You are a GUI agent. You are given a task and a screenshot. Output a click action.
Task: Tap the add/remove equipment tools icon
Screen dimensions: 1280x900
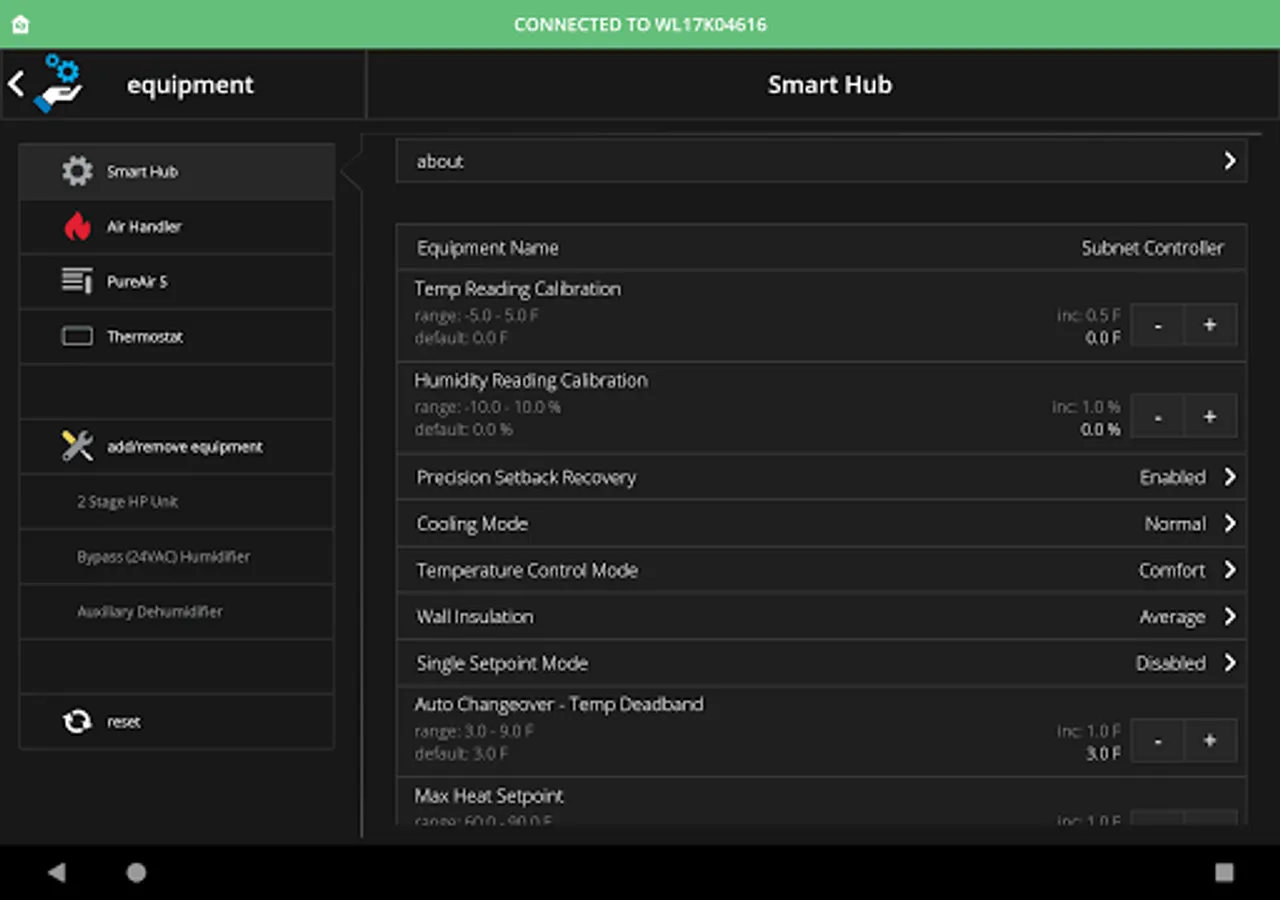pos(77,446)
